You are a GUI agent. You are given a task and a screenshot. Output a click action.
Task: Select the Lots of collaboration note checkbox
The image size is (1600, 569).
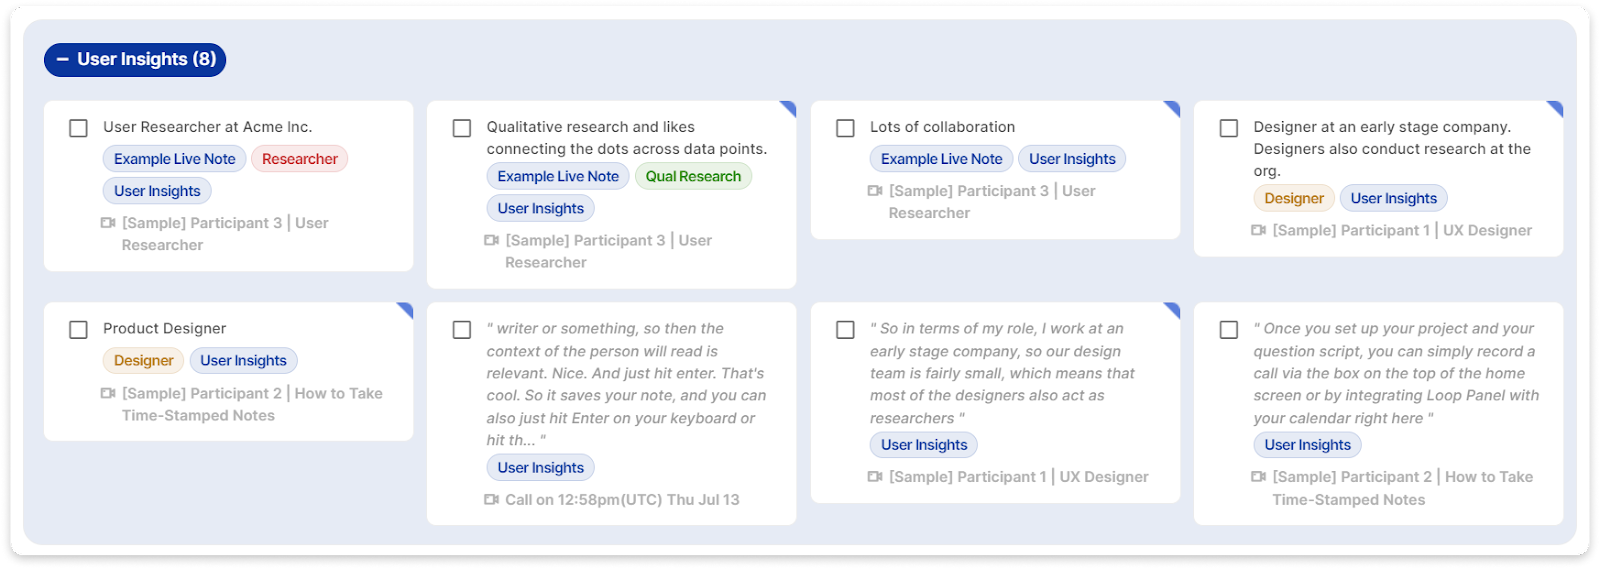click(845, 128)
